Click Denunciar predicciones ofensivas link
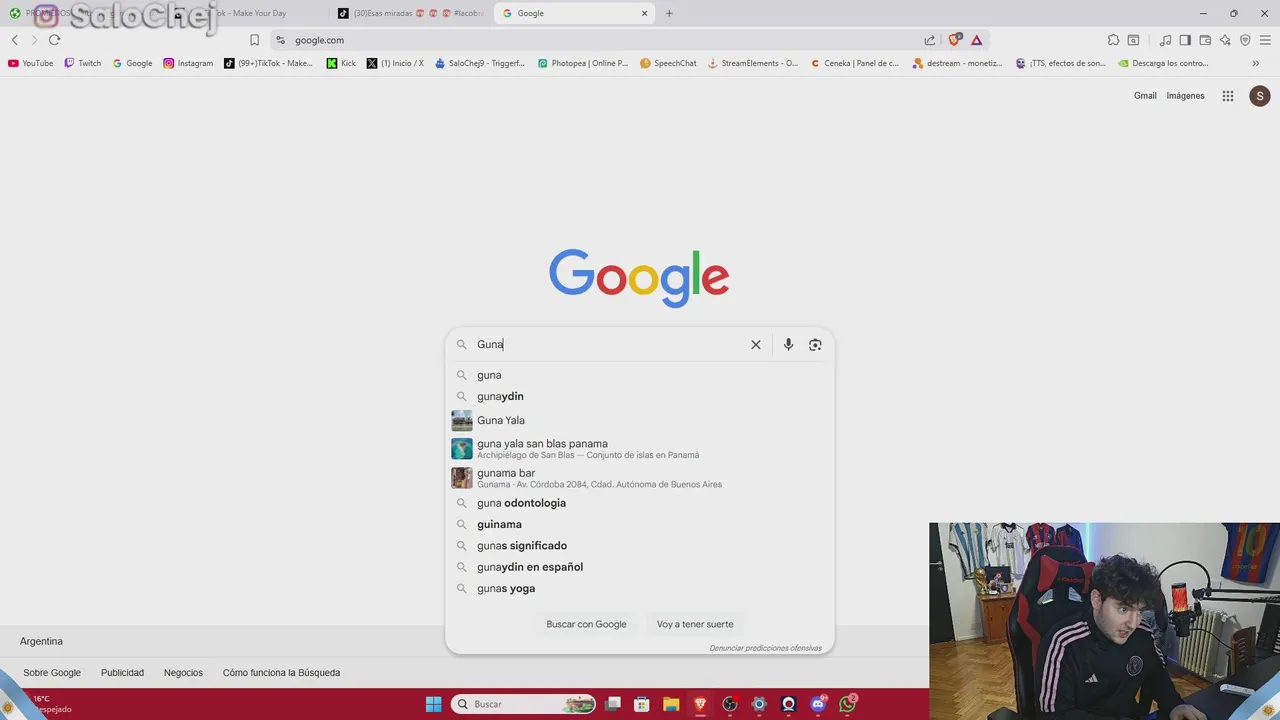The image size is (1280, 720). (765, 648)
